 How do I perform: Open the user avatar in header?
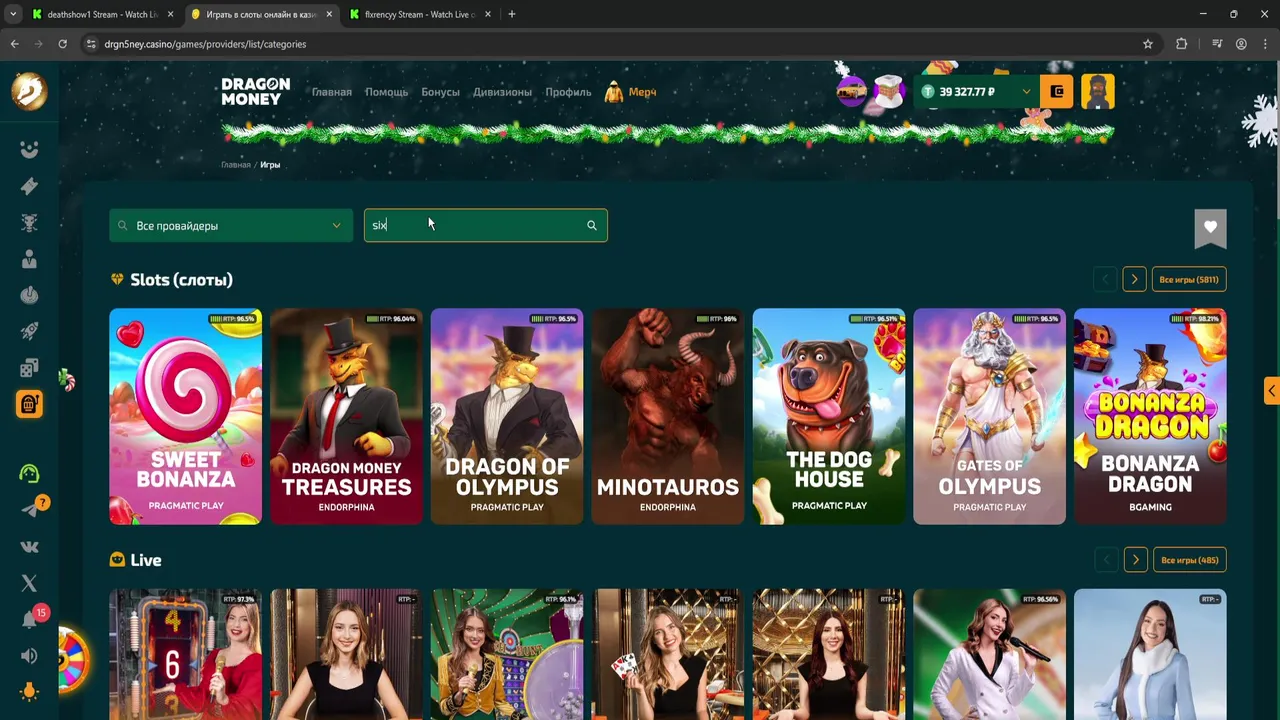point(1097,91)
